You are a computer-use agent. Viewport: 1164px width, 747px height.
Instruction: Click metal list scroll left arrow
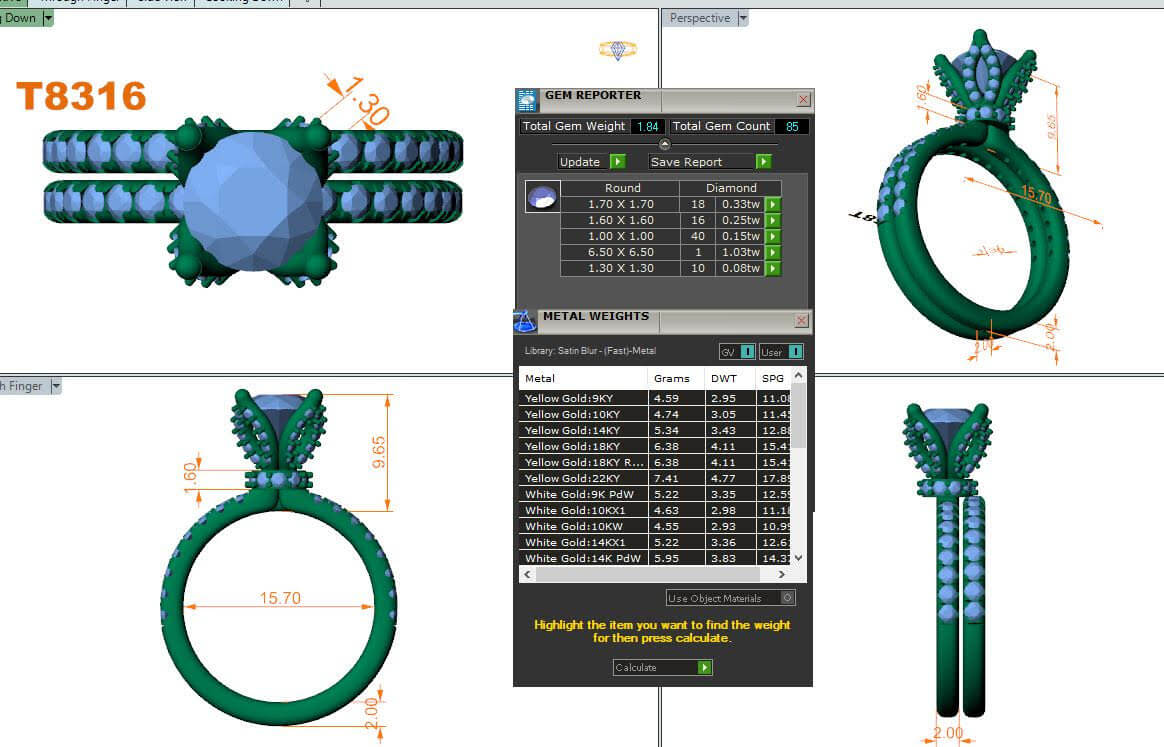pyautogui.click(x=527, y=574)
